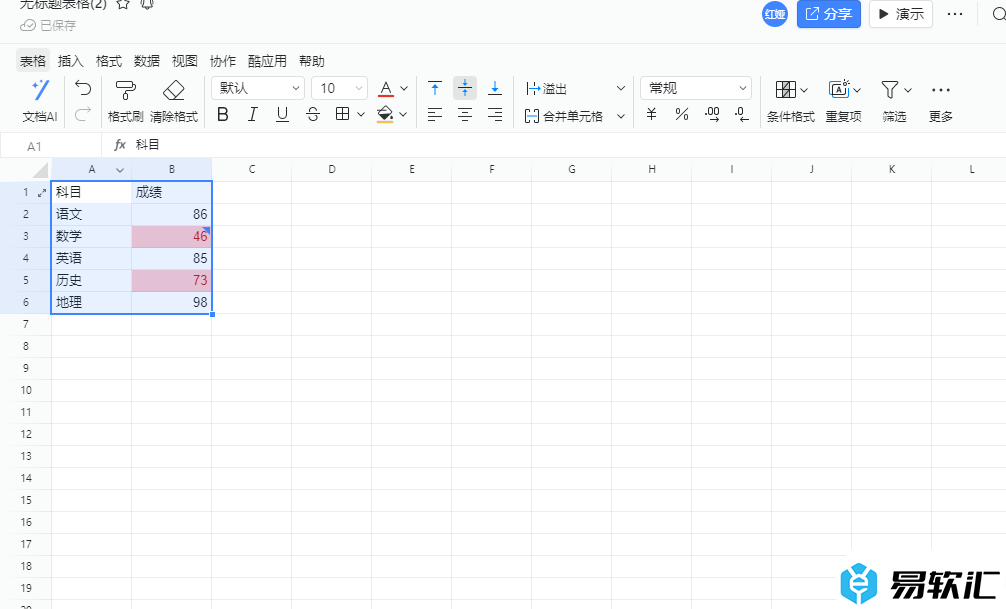Open the font size 10 dropdown

click(x=339, y=88)
